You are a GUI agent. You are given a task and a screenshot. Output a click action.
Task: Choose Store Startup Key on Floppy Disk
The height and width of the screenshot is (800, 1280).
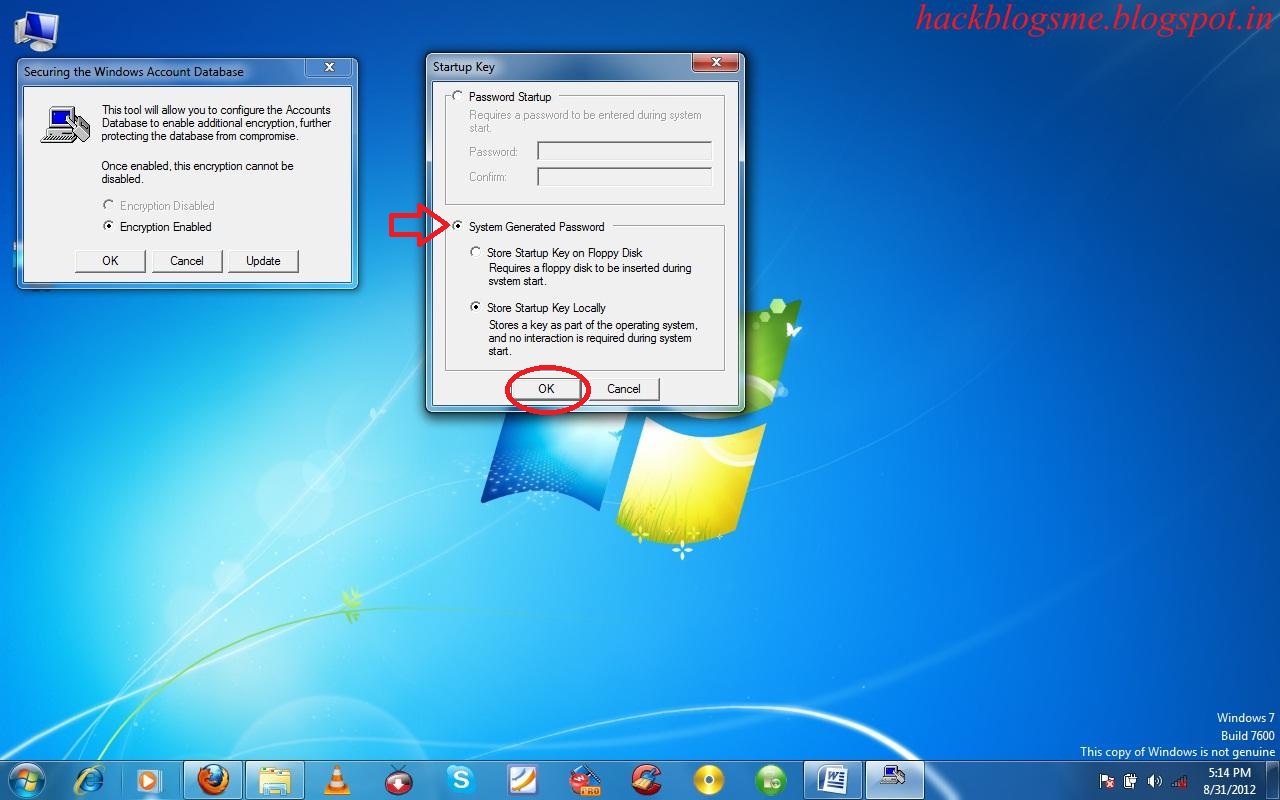pos(476,253)
